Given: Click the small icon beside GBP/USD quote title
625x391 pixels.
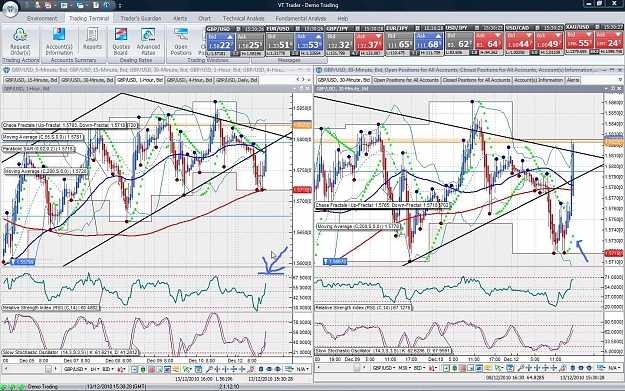Looking at the screenshot, I should 238,29.
